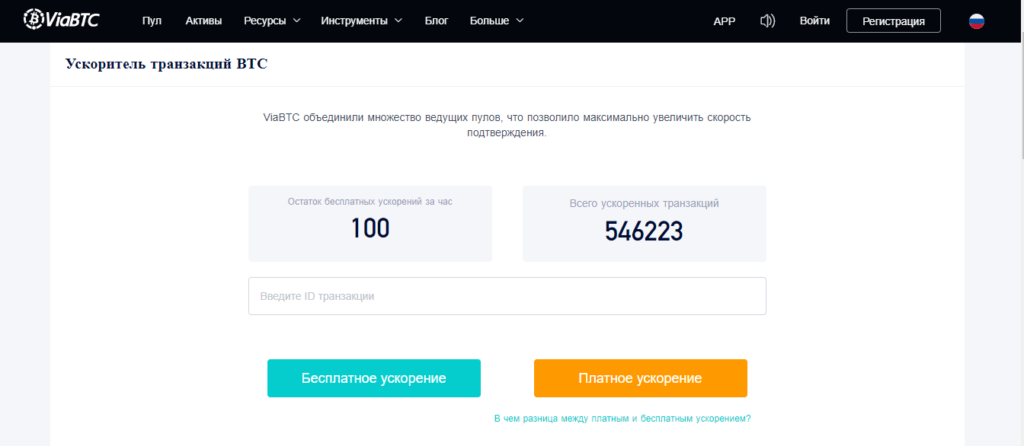Click the APP link in the header
The height and width of the screenshot is (446, 1024).
[724, 21]
